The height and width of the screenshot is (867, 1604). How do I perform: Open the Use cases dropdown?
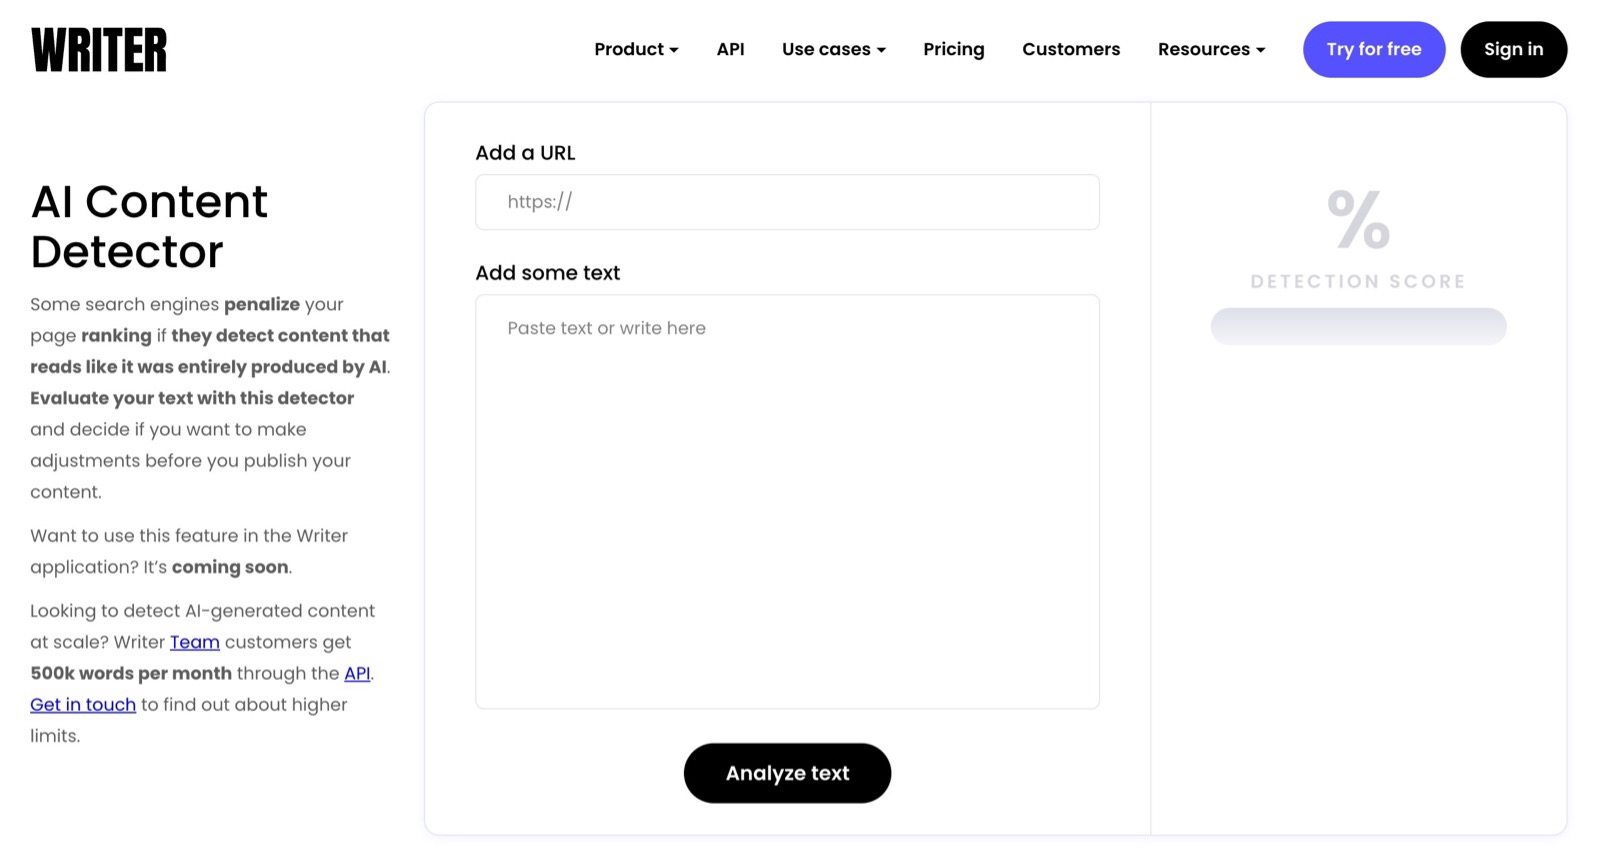pos(833,49)
